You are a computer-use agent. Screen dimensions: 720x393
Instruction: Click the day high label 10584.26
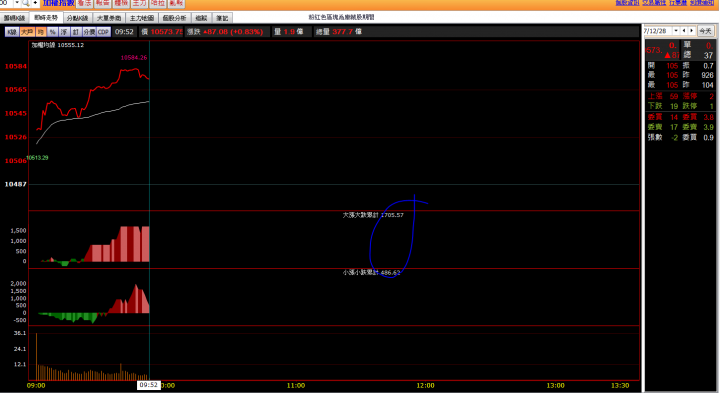[x=134, y=57]
